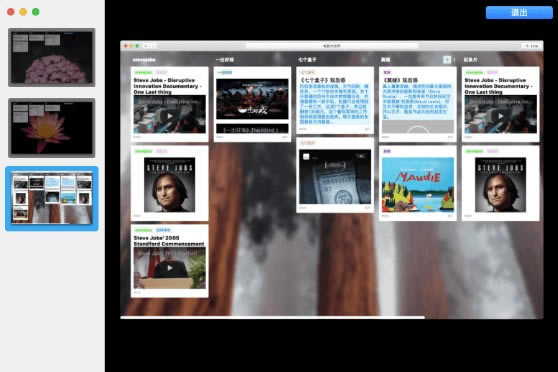Click the blue 退出 exit button
The image size is (558, 372).
519,12
